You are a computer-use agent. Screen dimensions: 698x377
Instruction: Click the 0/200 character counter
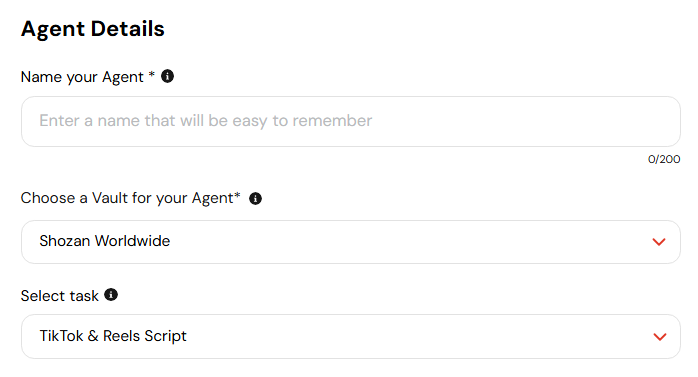pyautogui.click(x=664, y=159)
